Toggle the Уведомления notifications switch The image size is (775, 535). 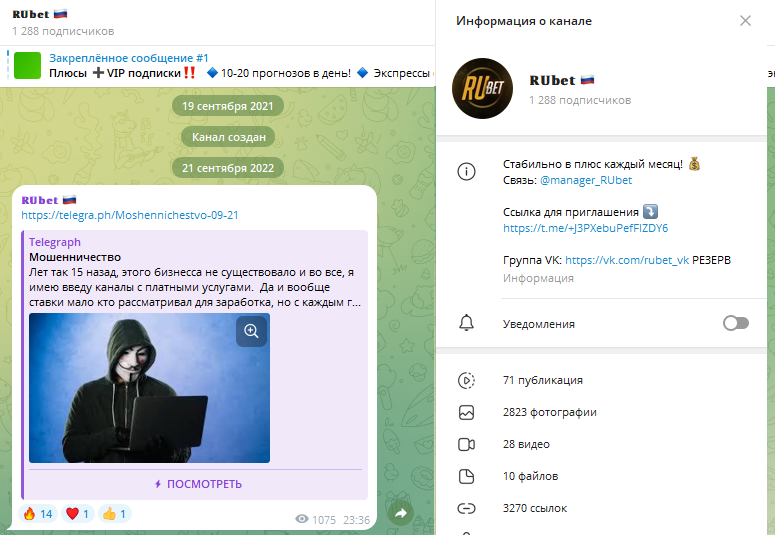click(735, 323)
